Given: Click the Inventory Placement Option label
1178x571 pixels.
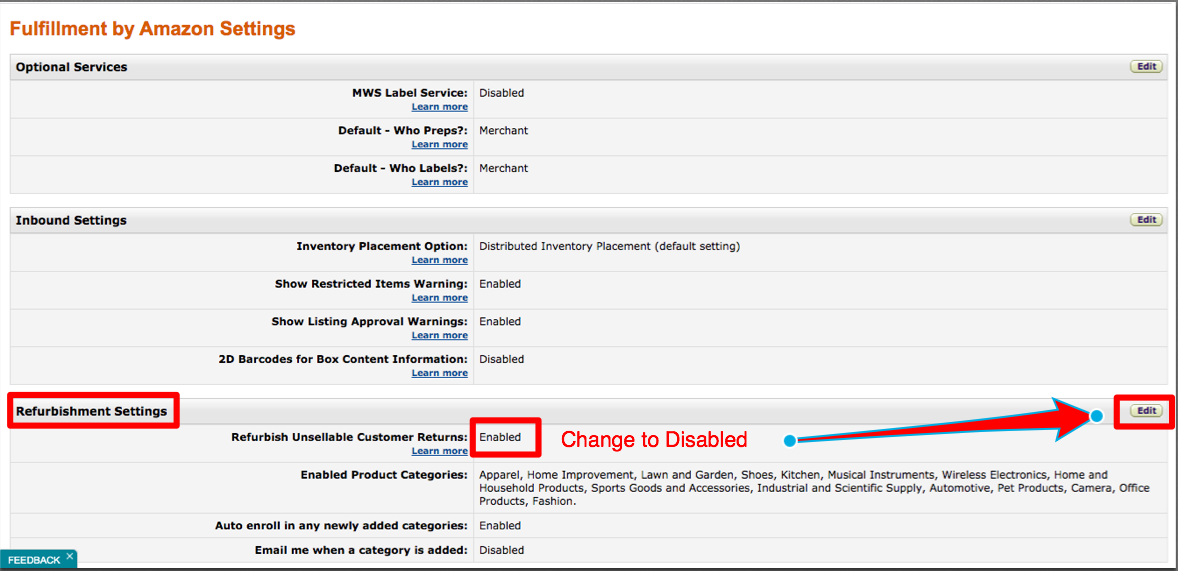Looking at the screenshot, I should [x=382, y=246].
